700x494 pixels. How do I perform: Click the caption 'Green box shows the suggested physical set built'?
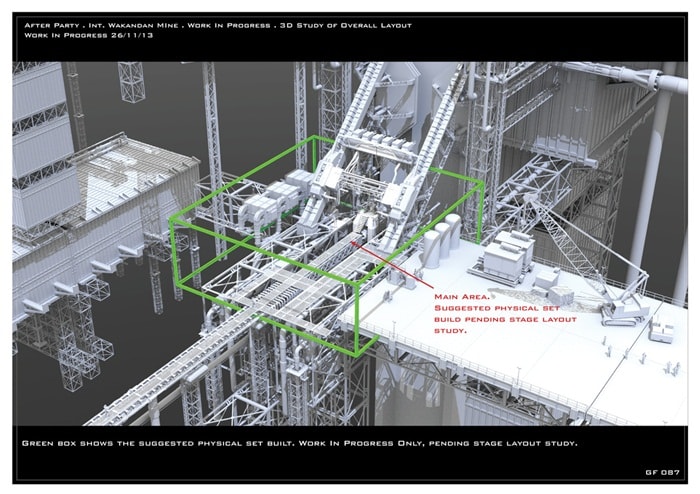(x=158, y=443)
